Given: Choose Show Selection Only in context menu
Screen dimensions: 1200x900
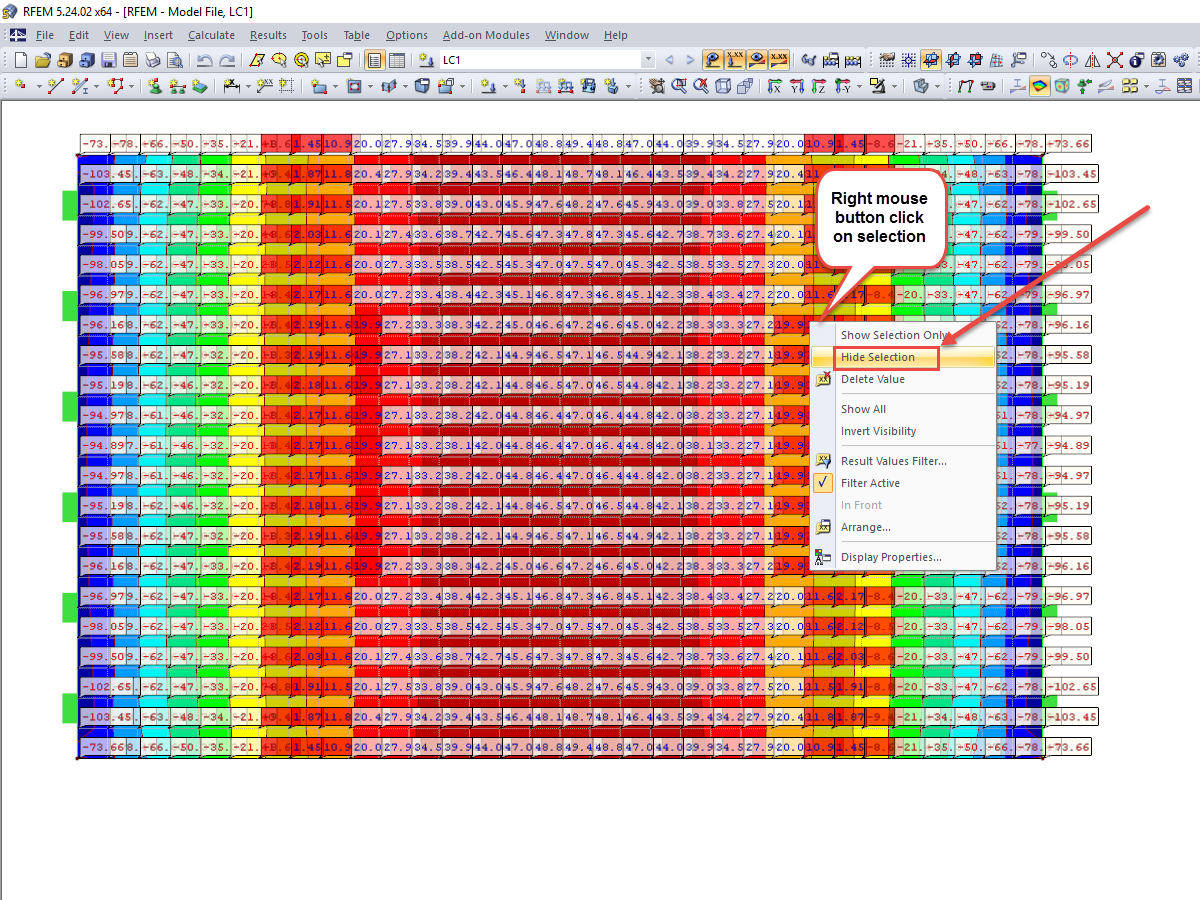Looking at the screenshot, I should 903,335.
